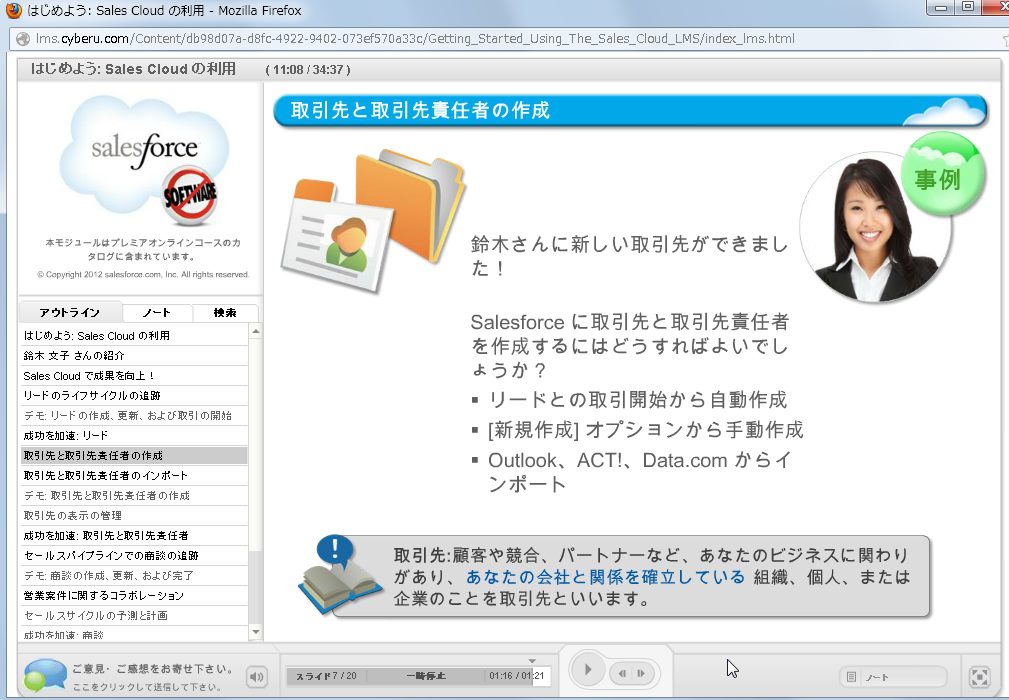1009x700 pixels.
Task: Click bullet Outlook、ACT!、Data.com からインポート
Action: click(640, 472)
